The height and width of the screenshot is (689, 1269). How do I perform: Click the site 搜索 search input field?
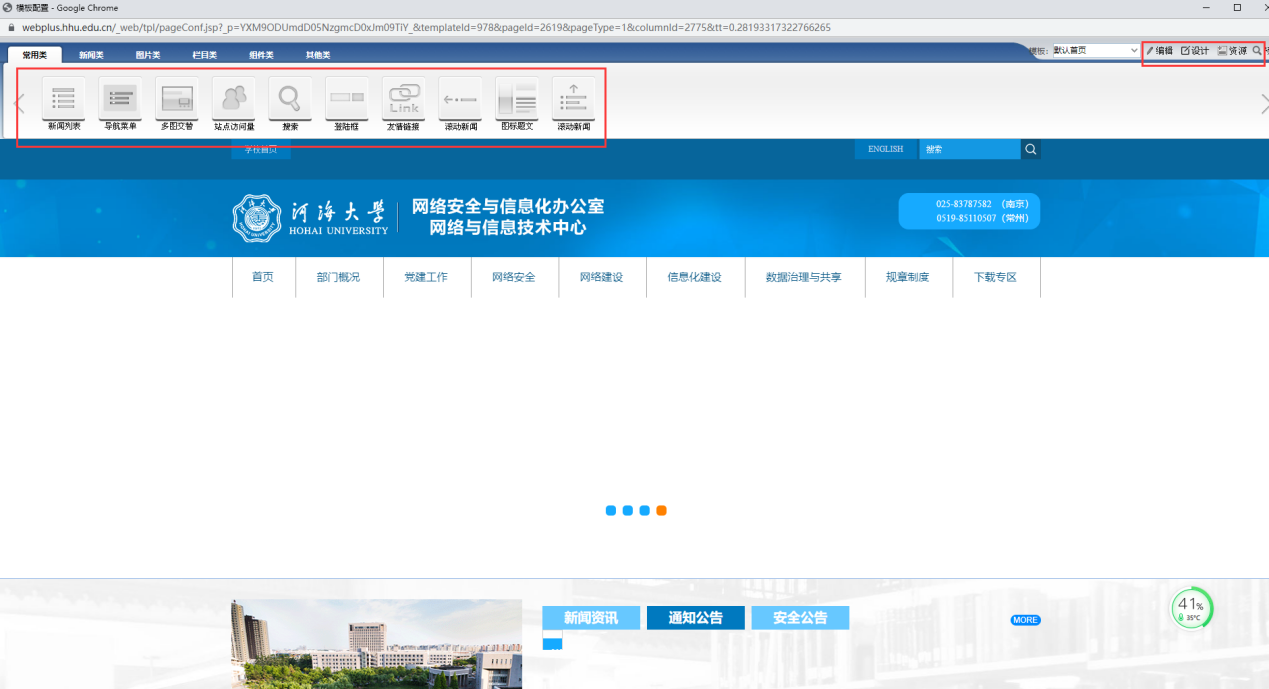coord(968,149)
